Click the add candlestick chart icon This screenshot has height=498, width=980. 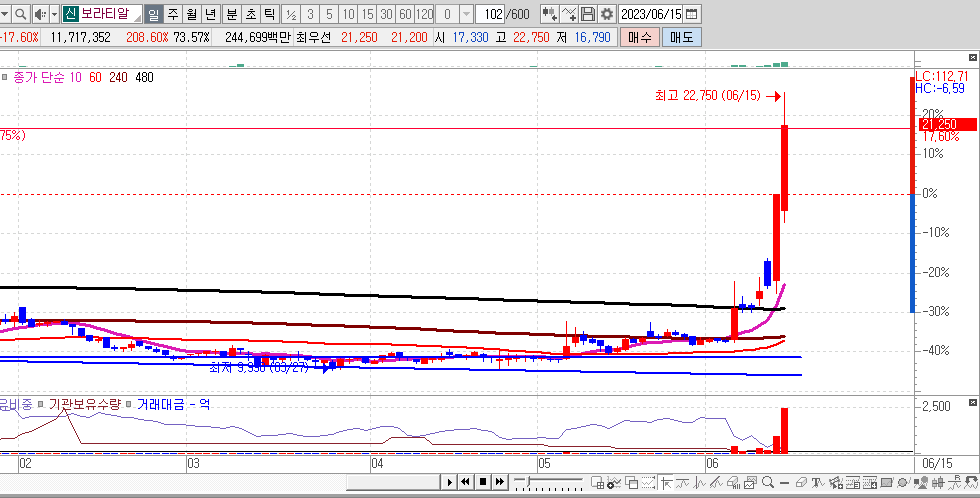point(550,14)
